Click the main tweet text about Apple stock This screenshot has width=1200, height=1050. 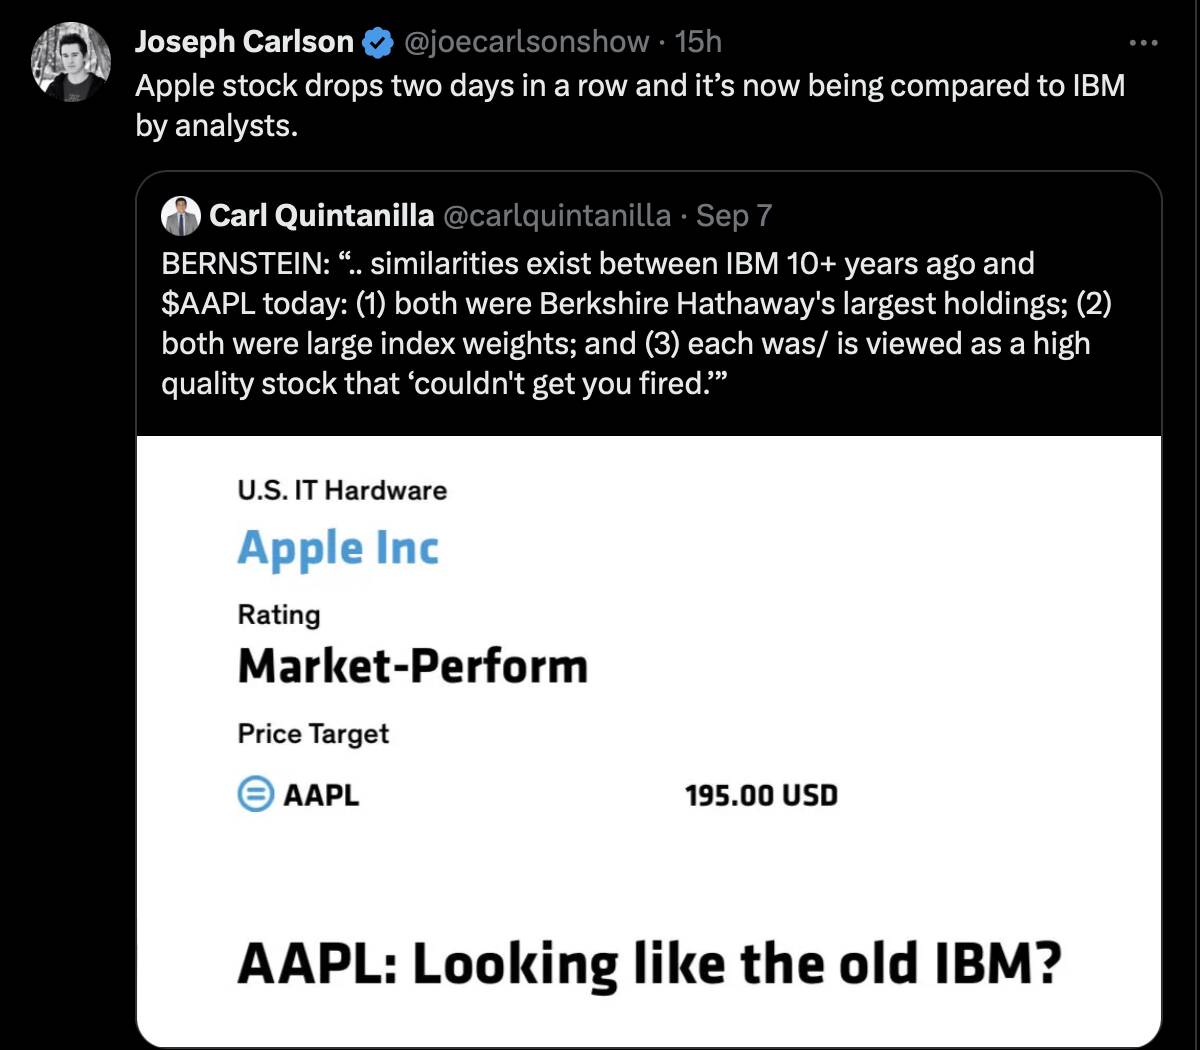pos(630,105)
